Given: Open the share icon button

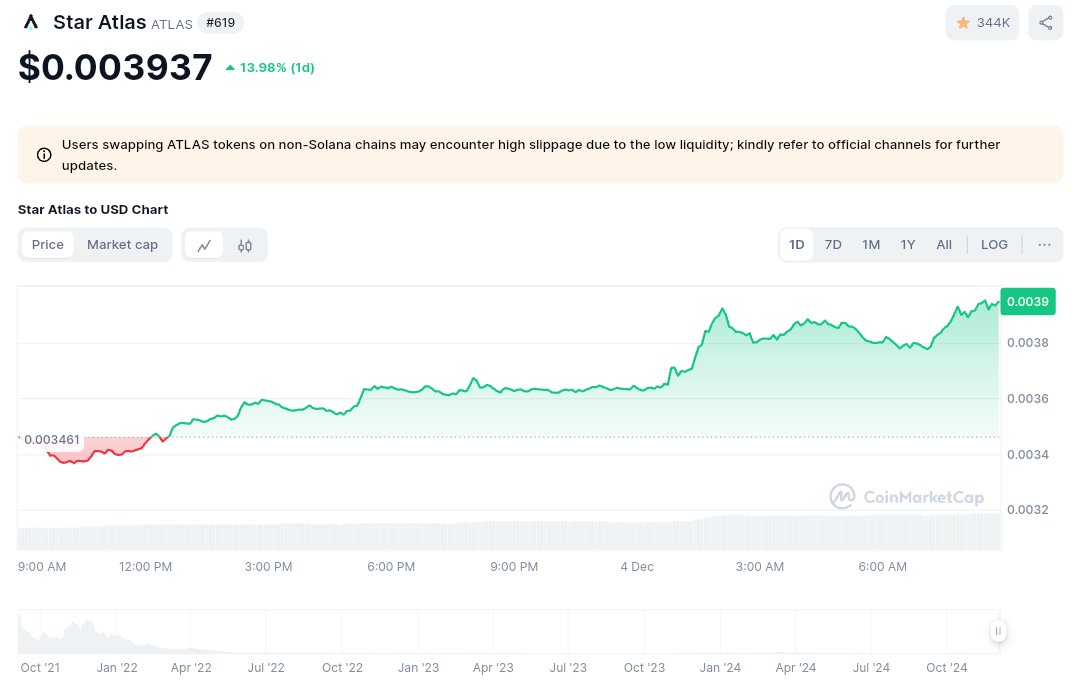Looking at the screenshot, I should point(1046,23).
